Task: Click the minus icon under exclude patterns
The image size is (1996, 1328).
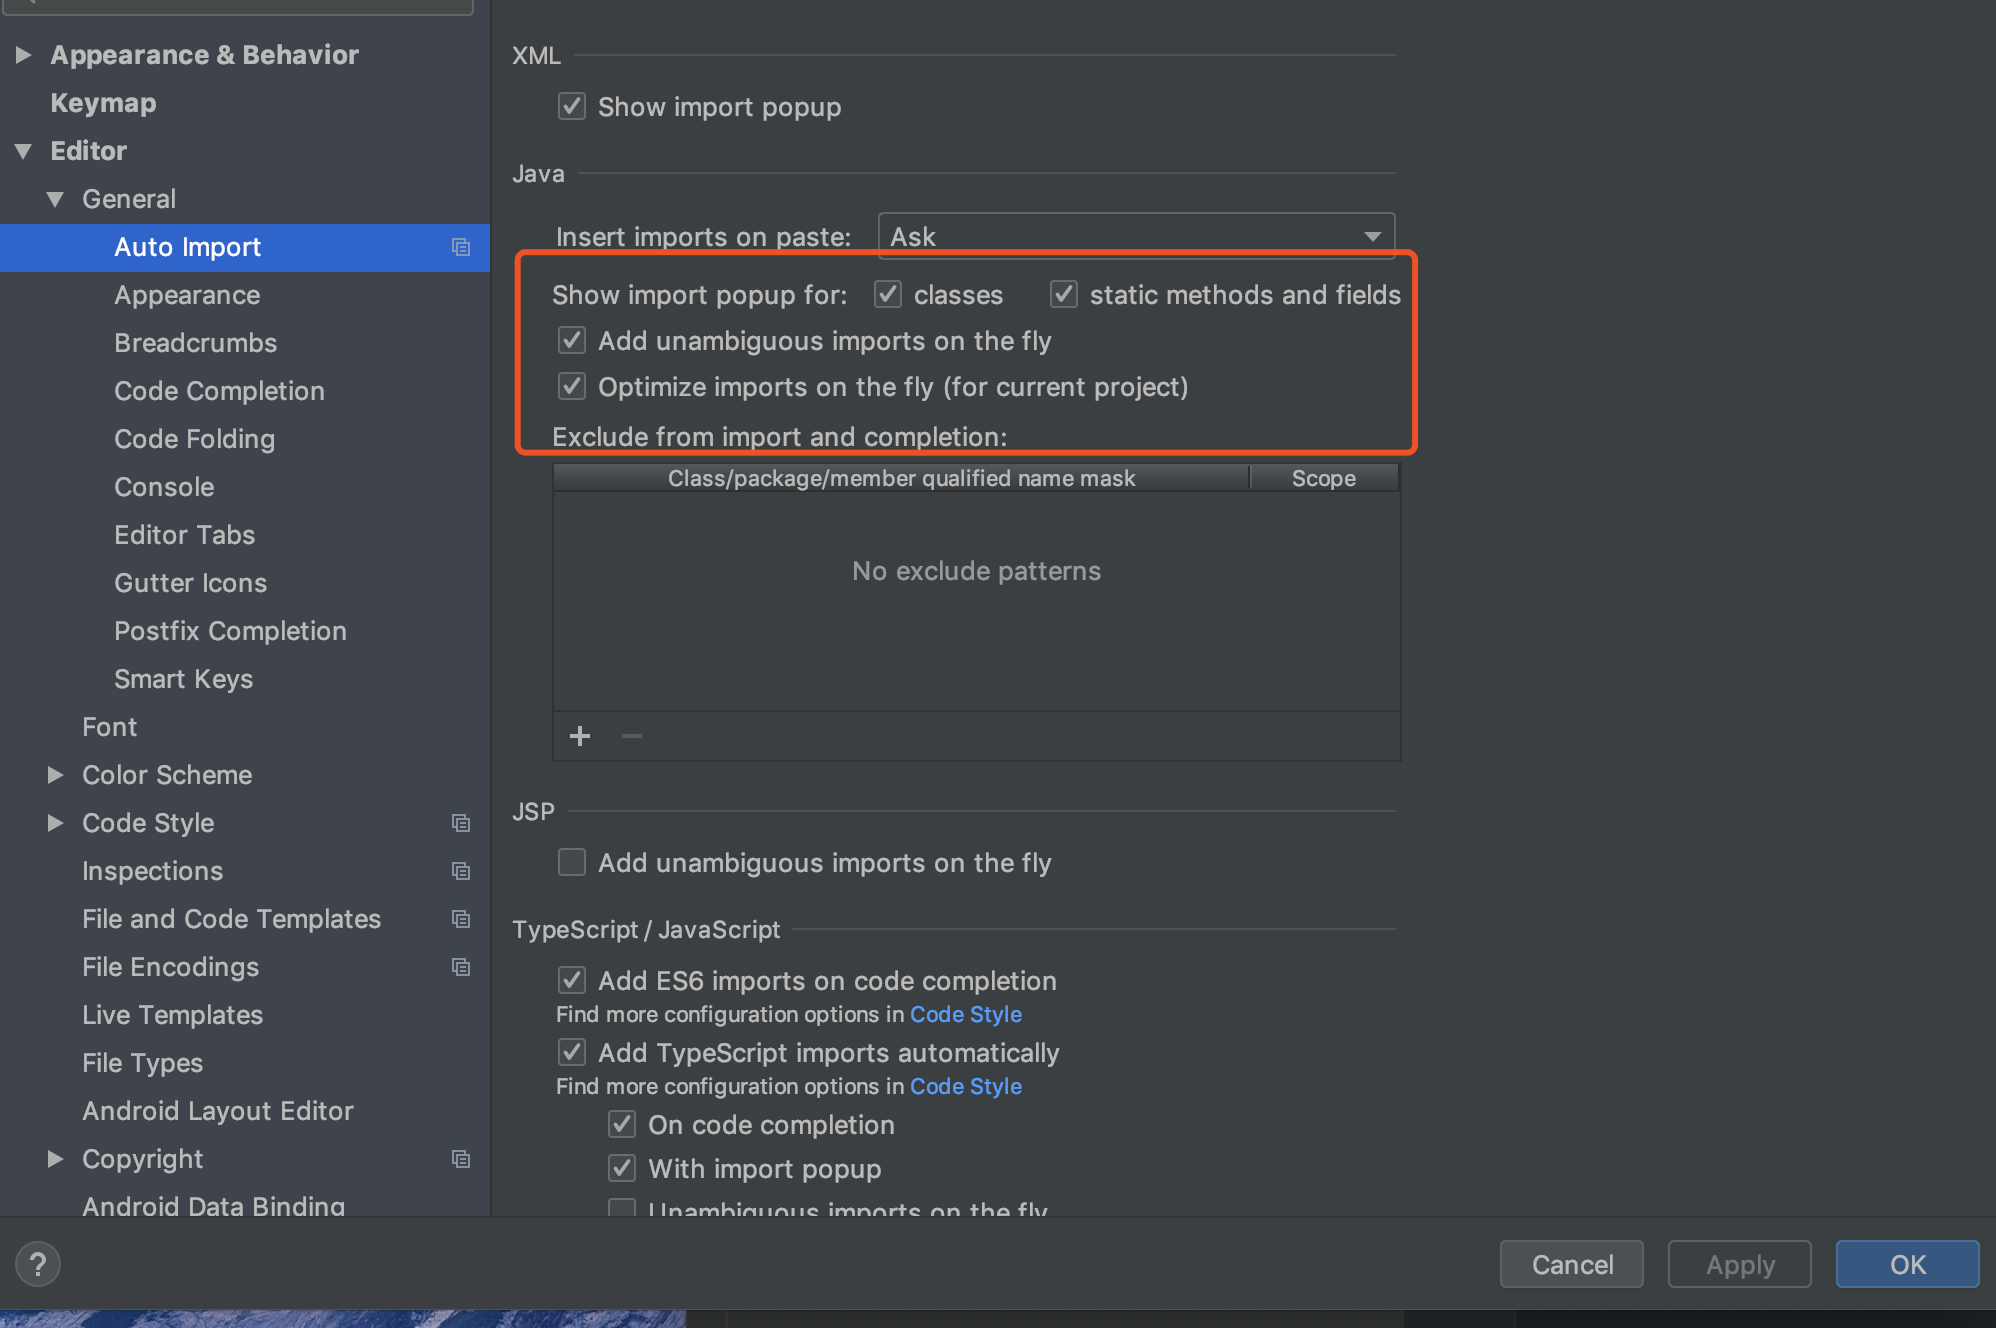Action: tap(632, 736)
